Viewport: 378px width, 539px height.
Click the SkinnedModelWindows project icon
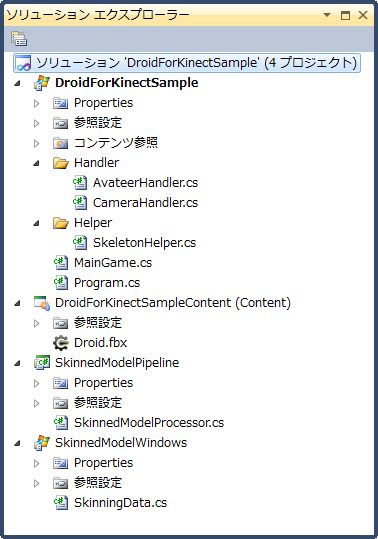(x=42, y=443)
